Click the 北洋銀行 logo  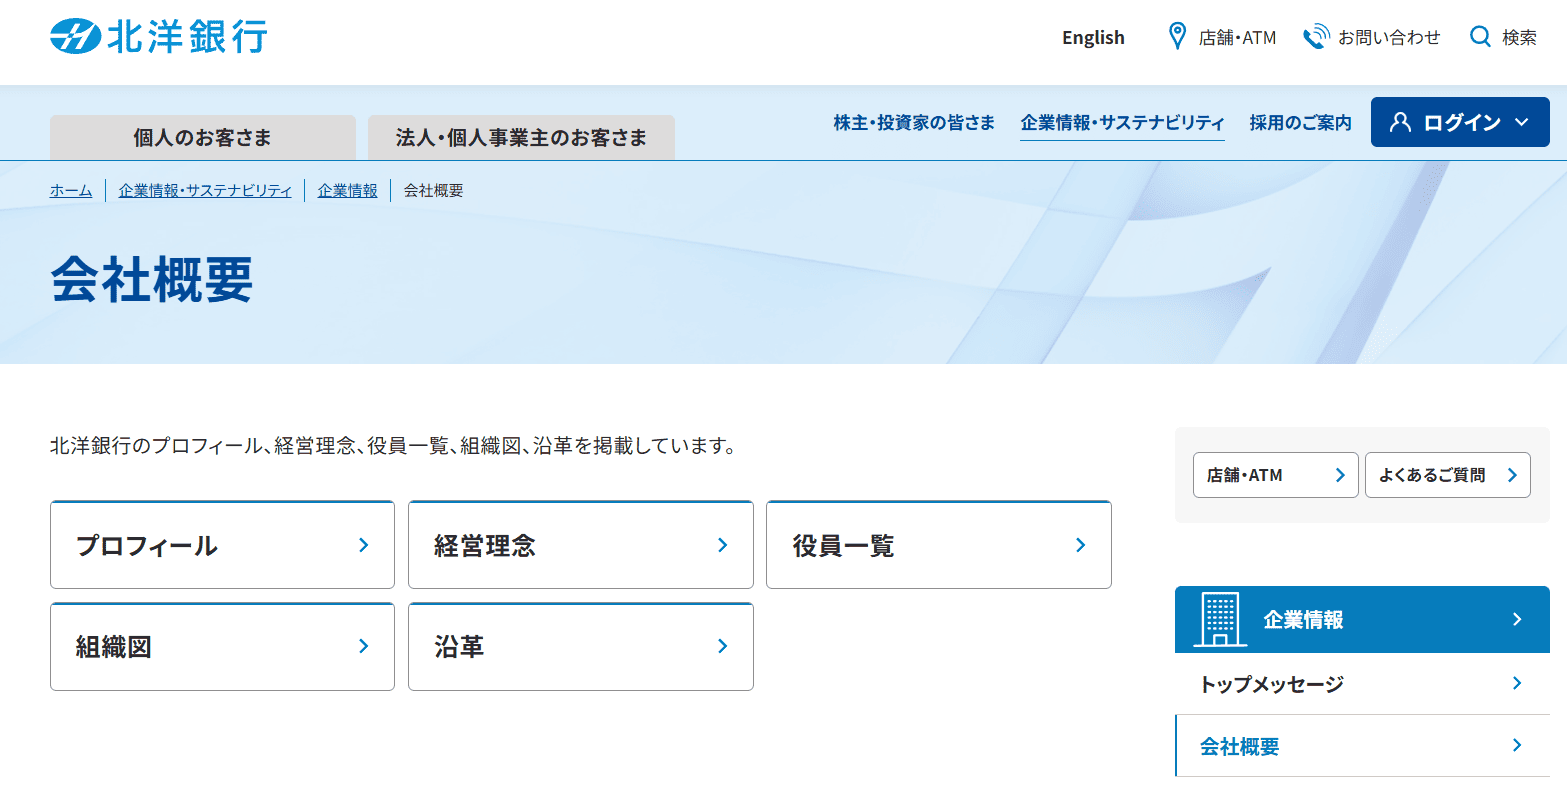tap(159, 38)
